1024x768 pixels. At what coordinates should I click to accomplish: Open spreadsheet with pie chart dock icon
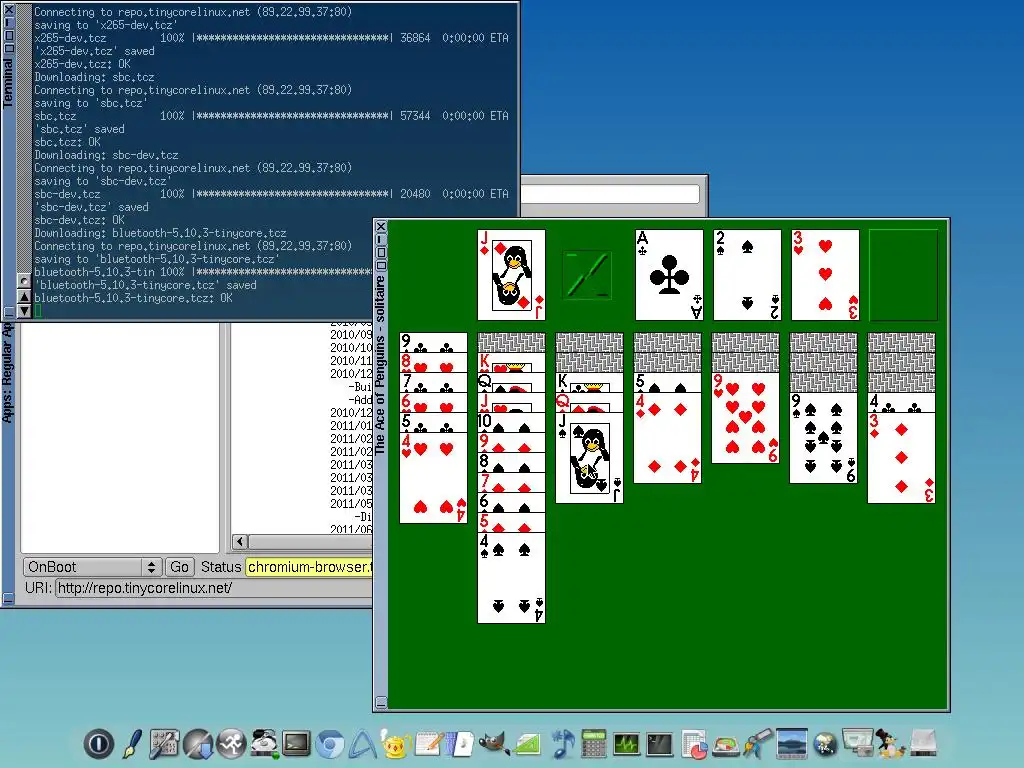point(693,744)
